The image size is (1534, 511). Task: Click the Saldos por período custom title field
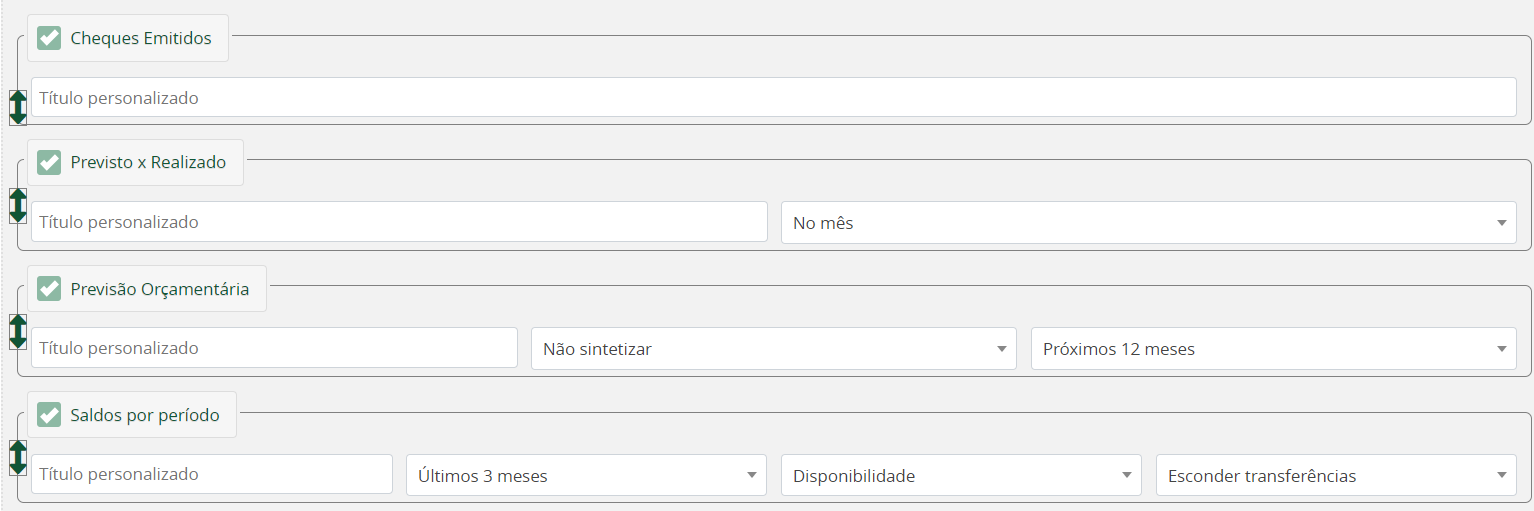click(x=212, y=475)
